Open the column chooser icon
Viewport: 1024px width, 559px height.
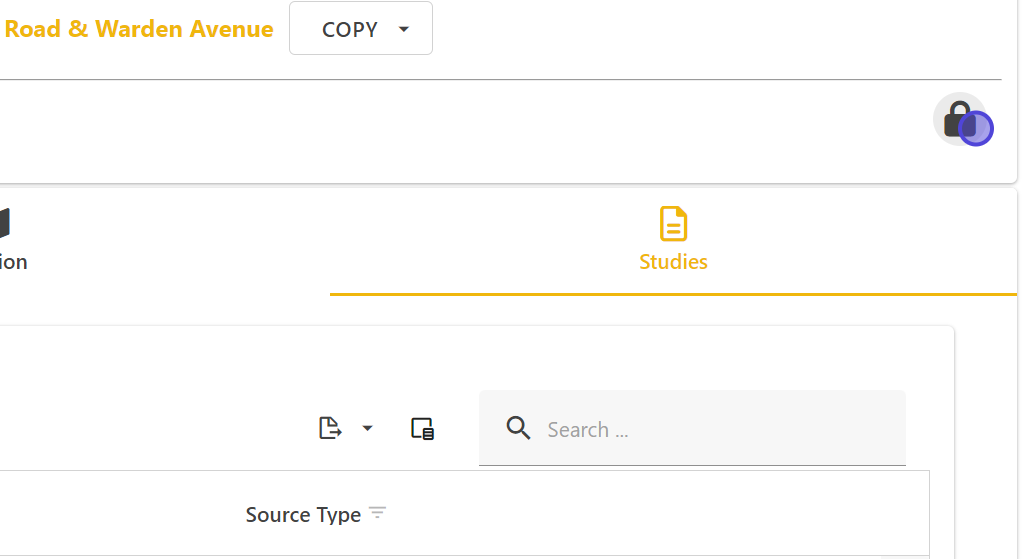[422, 429]
